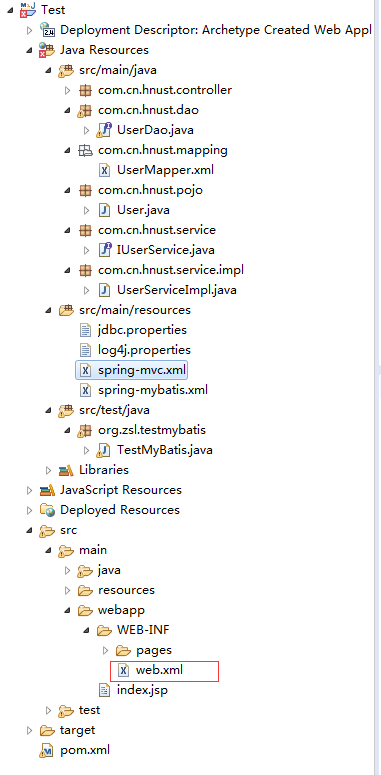Click the TestMyBatis.java file icon
This screenshot has width=381, height=775.
(104, 450)
